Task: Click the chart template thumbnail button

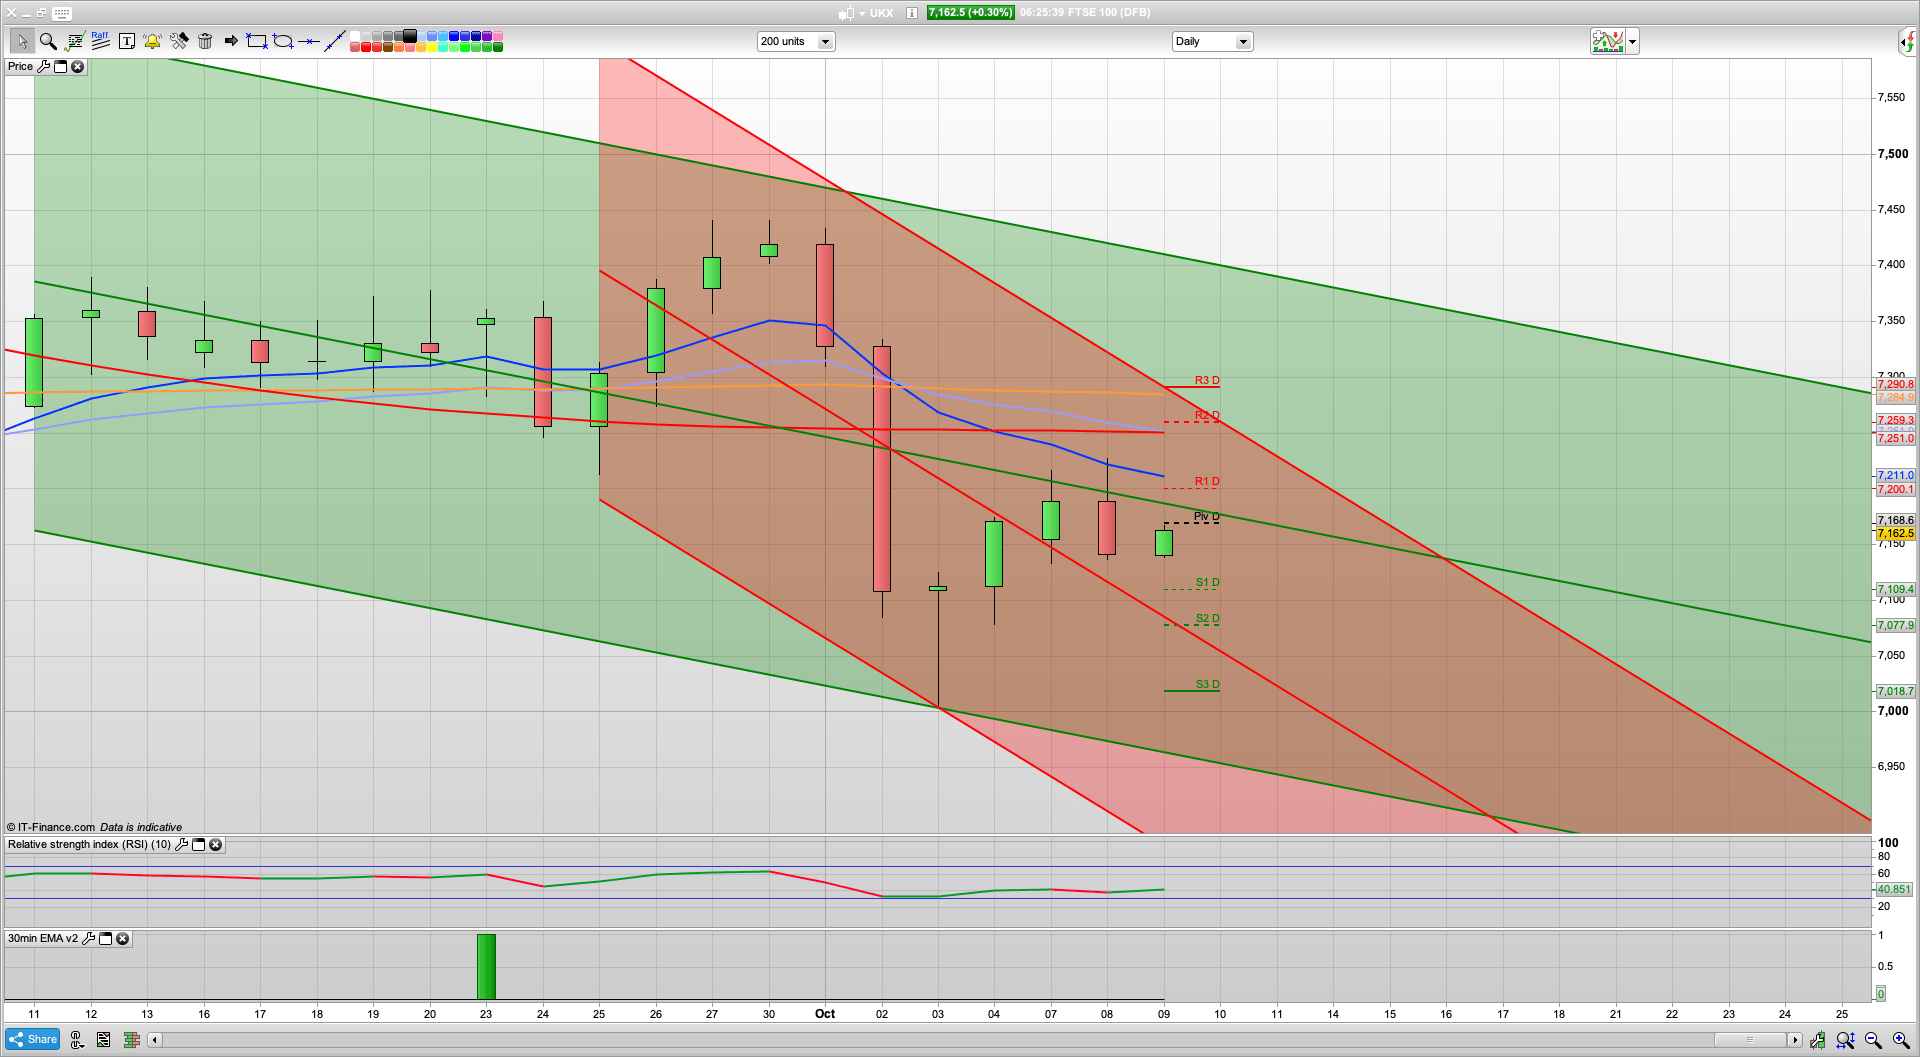Action: [1608, 41]
